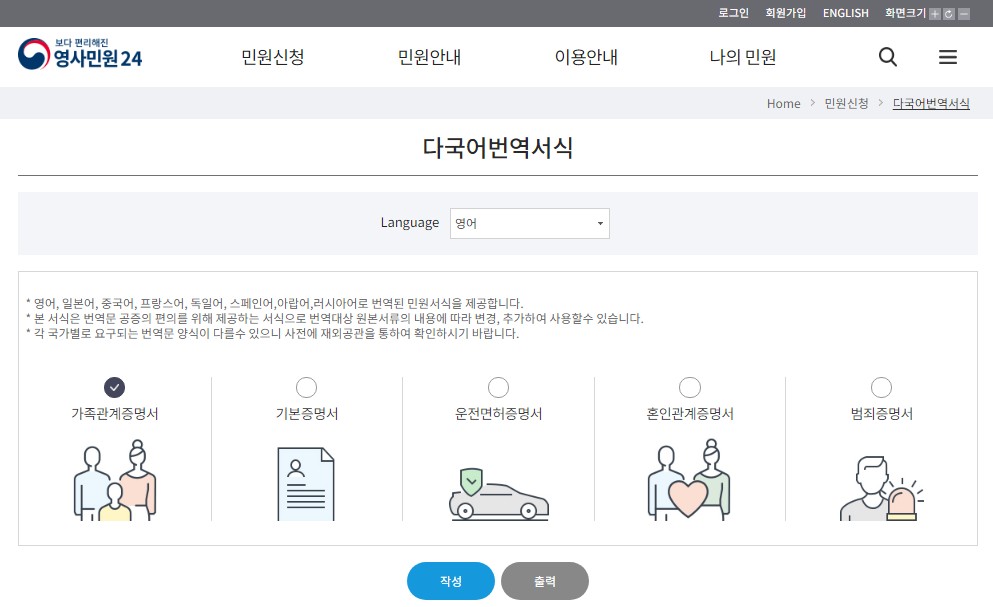This screenshot has height=607, width=993.
Task: Open the Language dropdown showing 영어
Action: click(529, 223)
